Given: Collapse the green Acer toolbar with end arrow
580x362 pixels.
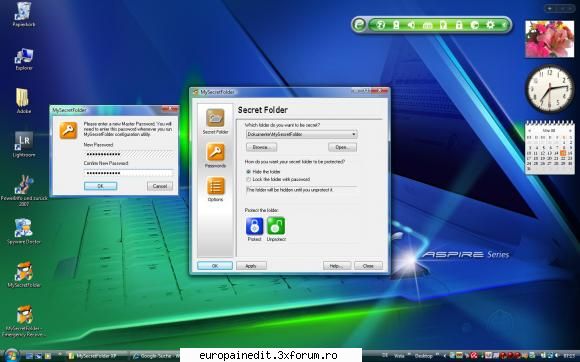Looking at the screenshot, I should click(x=504, y=25).
